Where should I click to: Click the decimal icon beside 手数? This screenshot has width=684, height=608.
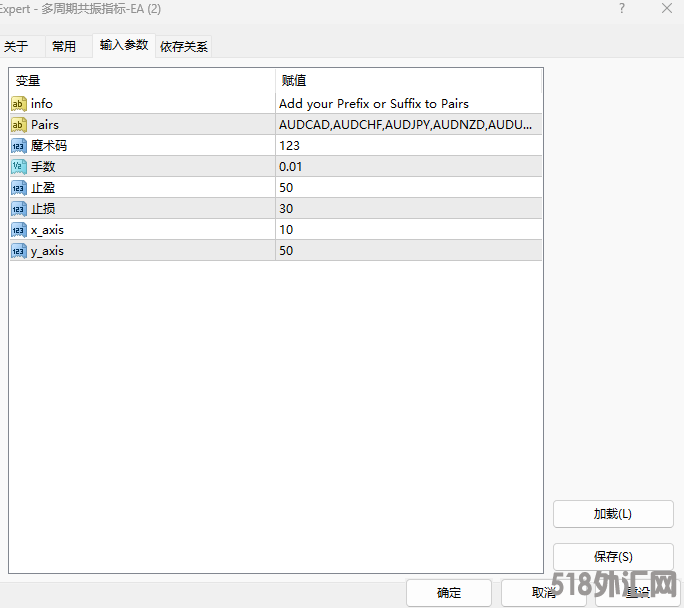(18, 167)
